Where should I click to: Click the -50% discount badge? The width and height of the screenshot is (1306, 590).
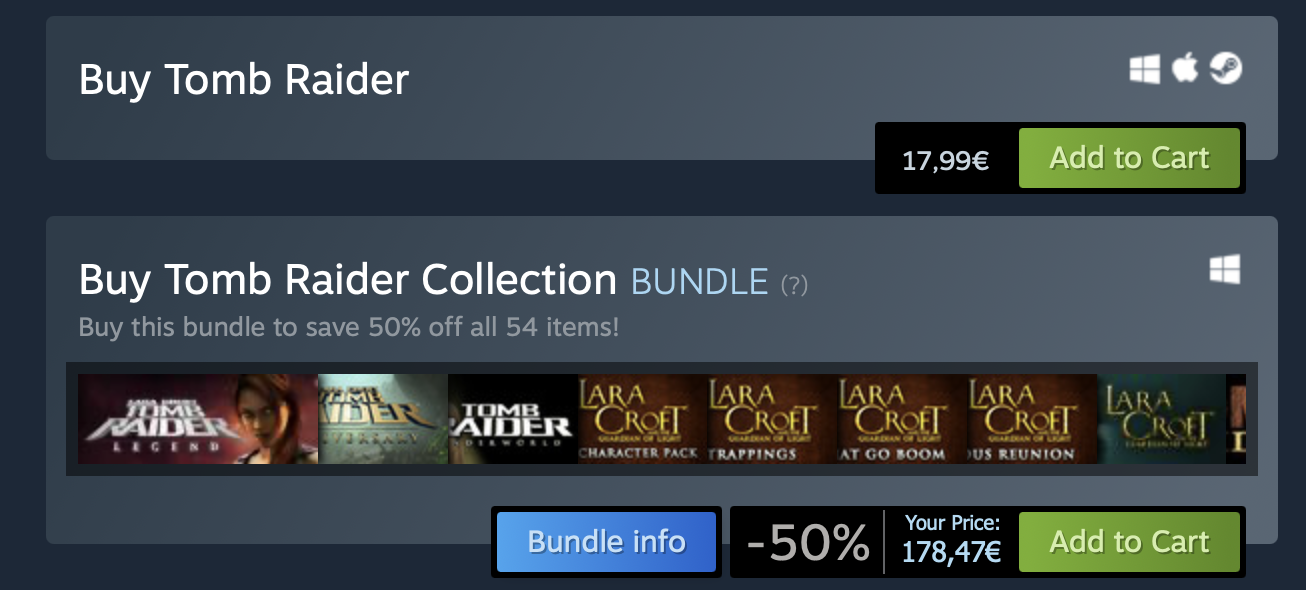(808, 543)
